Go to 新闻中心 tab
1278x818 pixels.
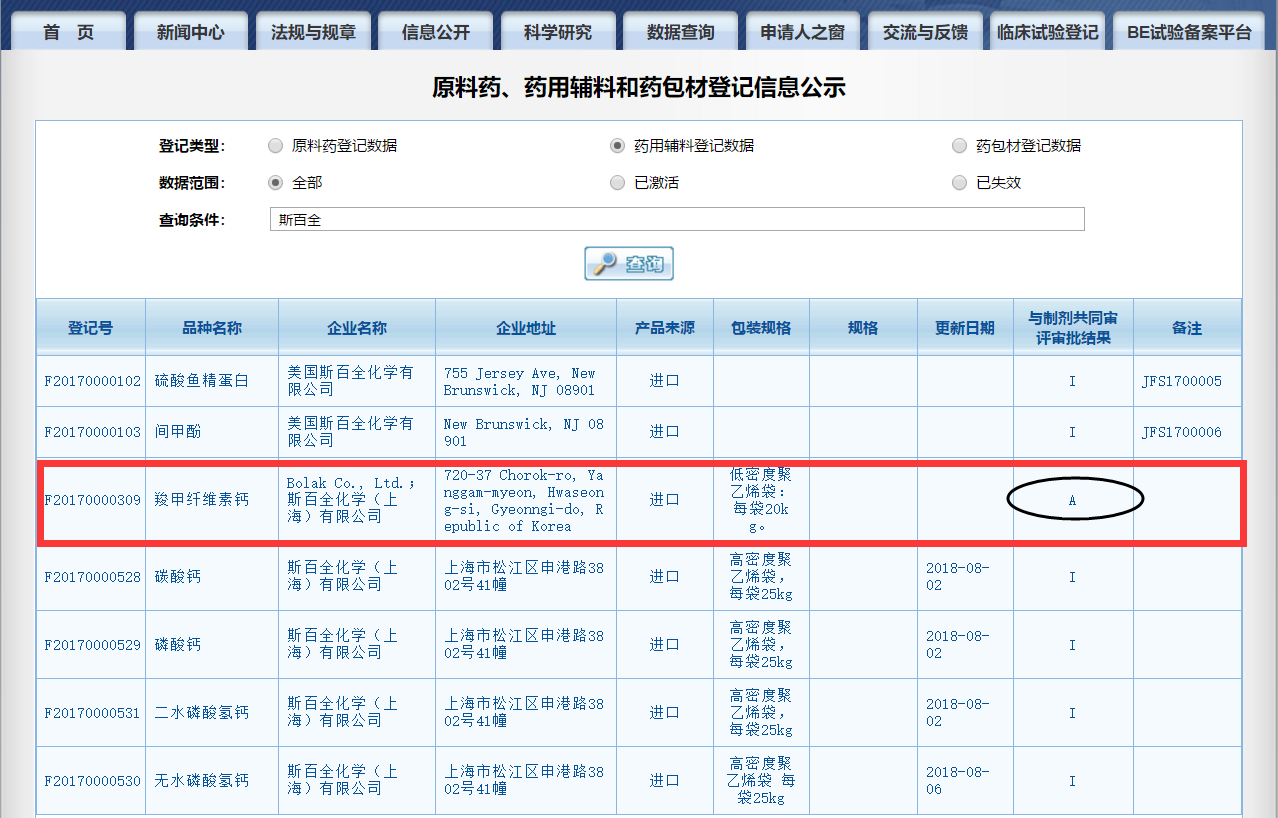[x=190, y=32]
